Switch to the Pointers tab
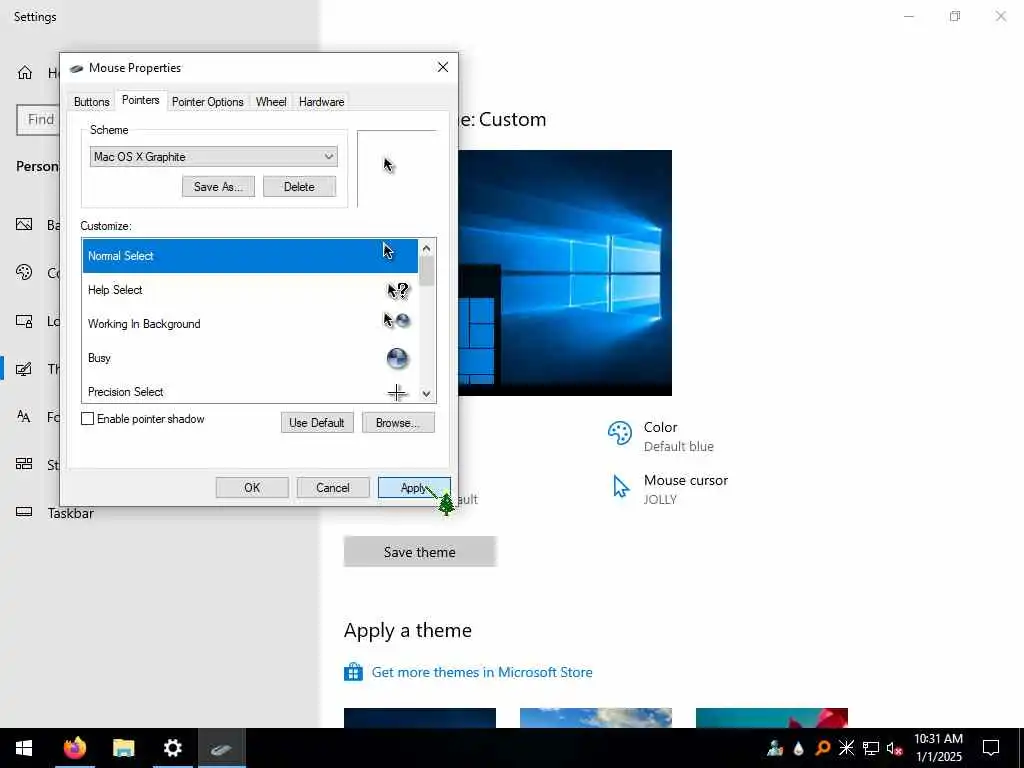This screenshot has width=1024, height=768. pyautogui.click(x=140, y=100)
